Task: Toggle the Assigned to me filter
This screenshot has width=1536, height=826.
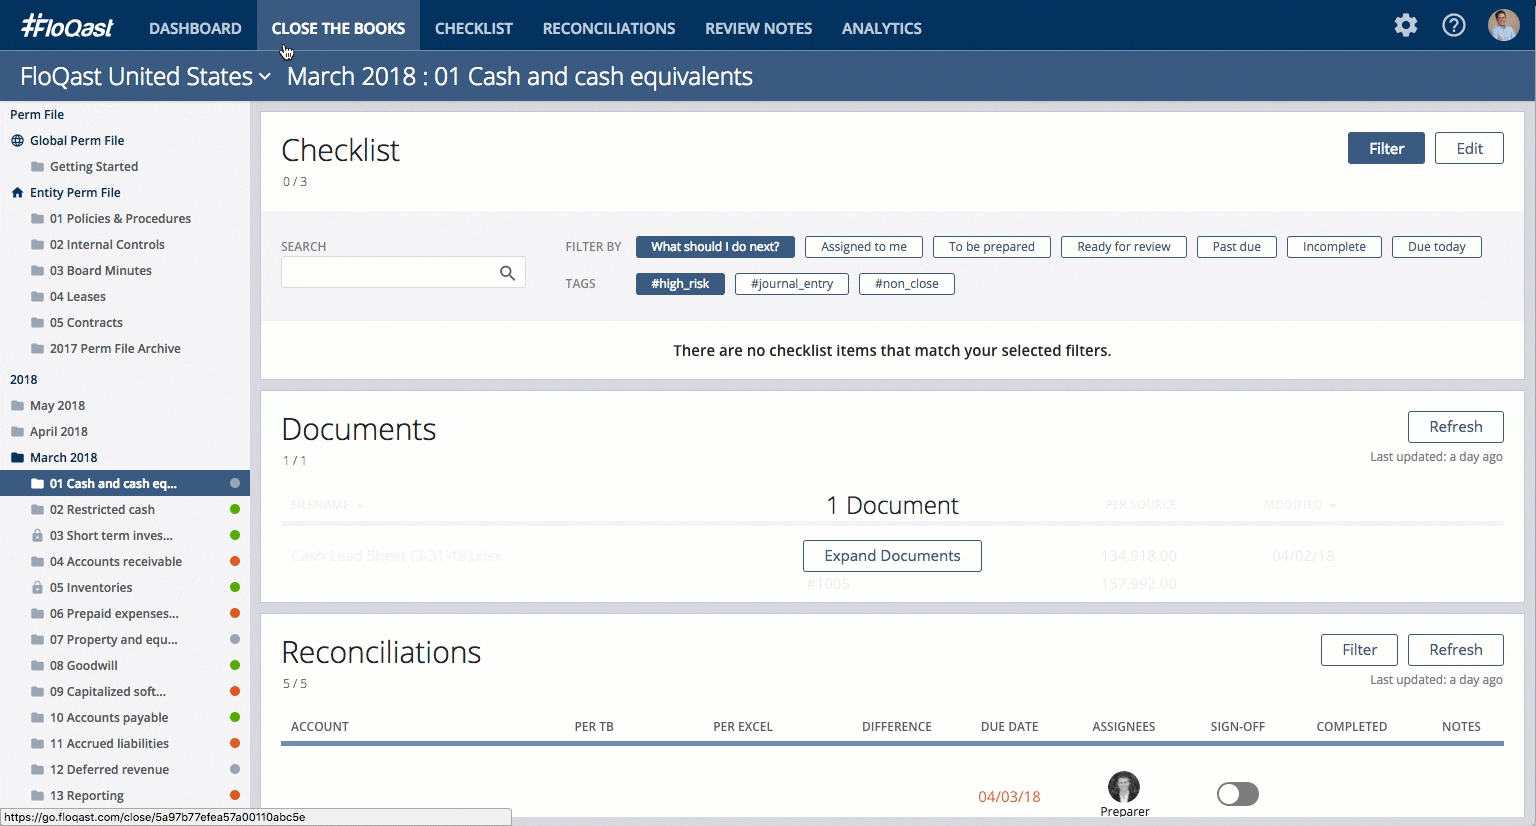Action: (864, 247)
